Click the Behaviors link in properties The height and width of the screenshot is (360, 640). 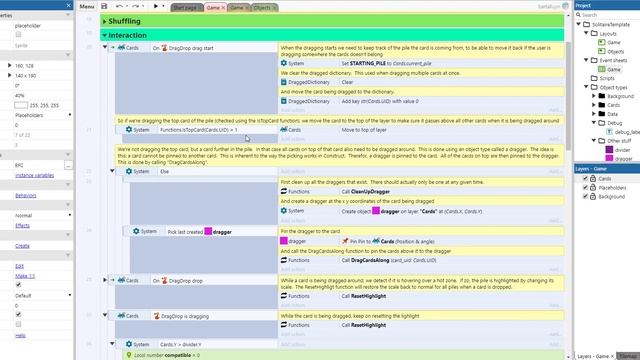click(x=26, y=196)
